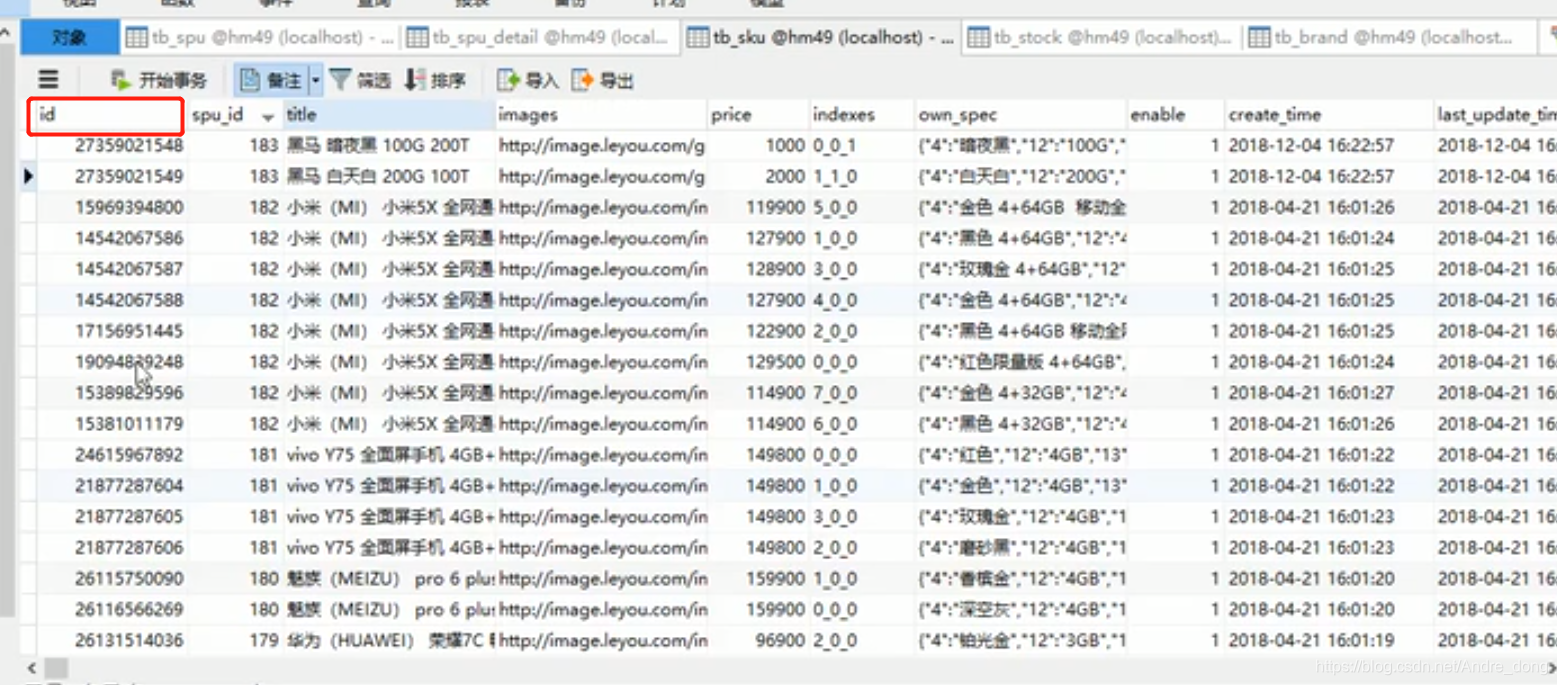
Task: Switch to the 对象 objects tab
Action: (70, 38)
